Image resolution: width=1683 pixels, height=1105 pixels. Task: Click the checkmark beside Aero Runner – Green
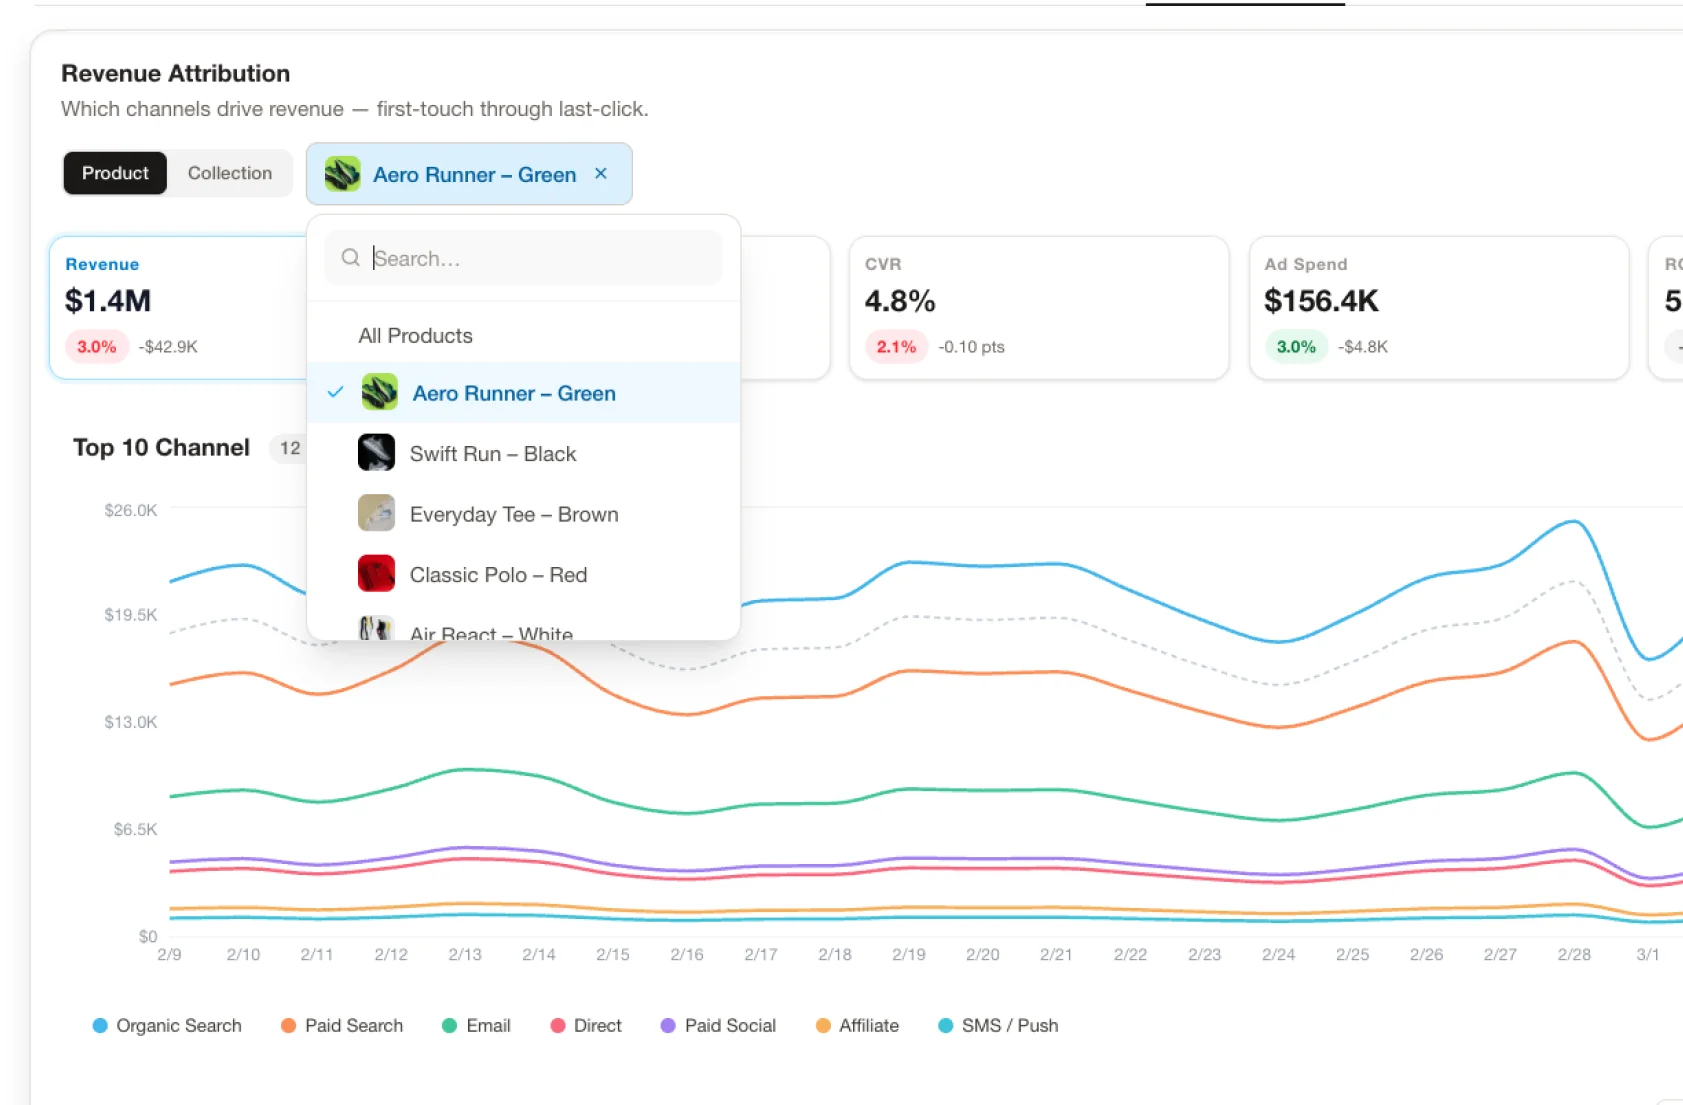point(335,392)
